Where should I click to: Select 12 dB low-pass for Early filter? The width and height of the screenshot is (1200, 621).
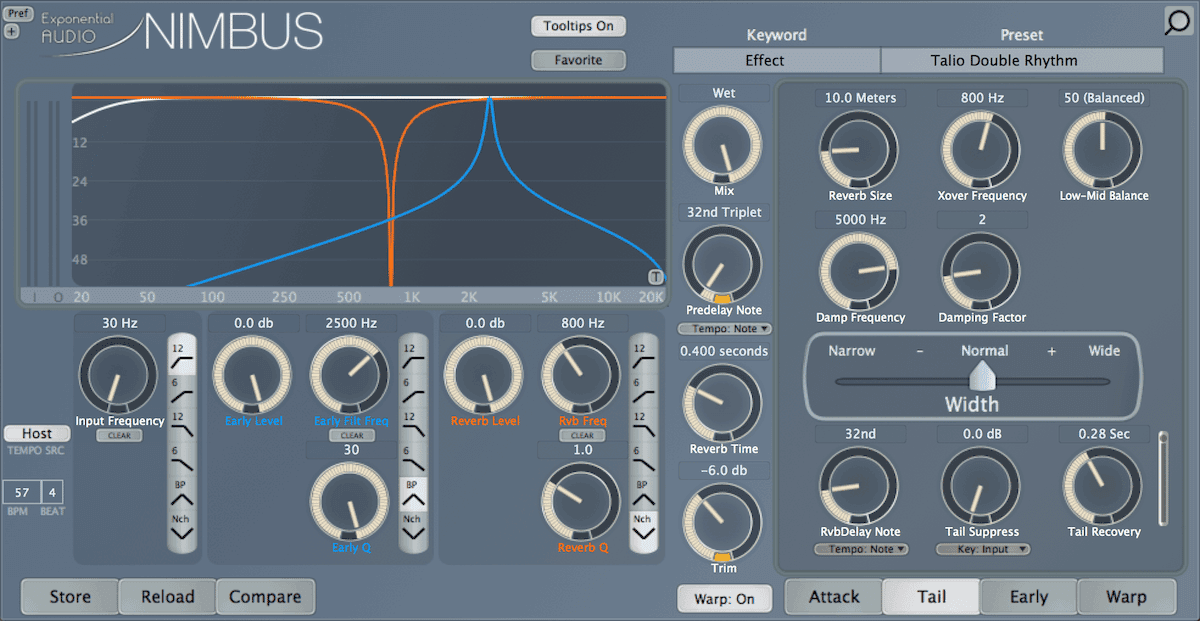(411, 424)
